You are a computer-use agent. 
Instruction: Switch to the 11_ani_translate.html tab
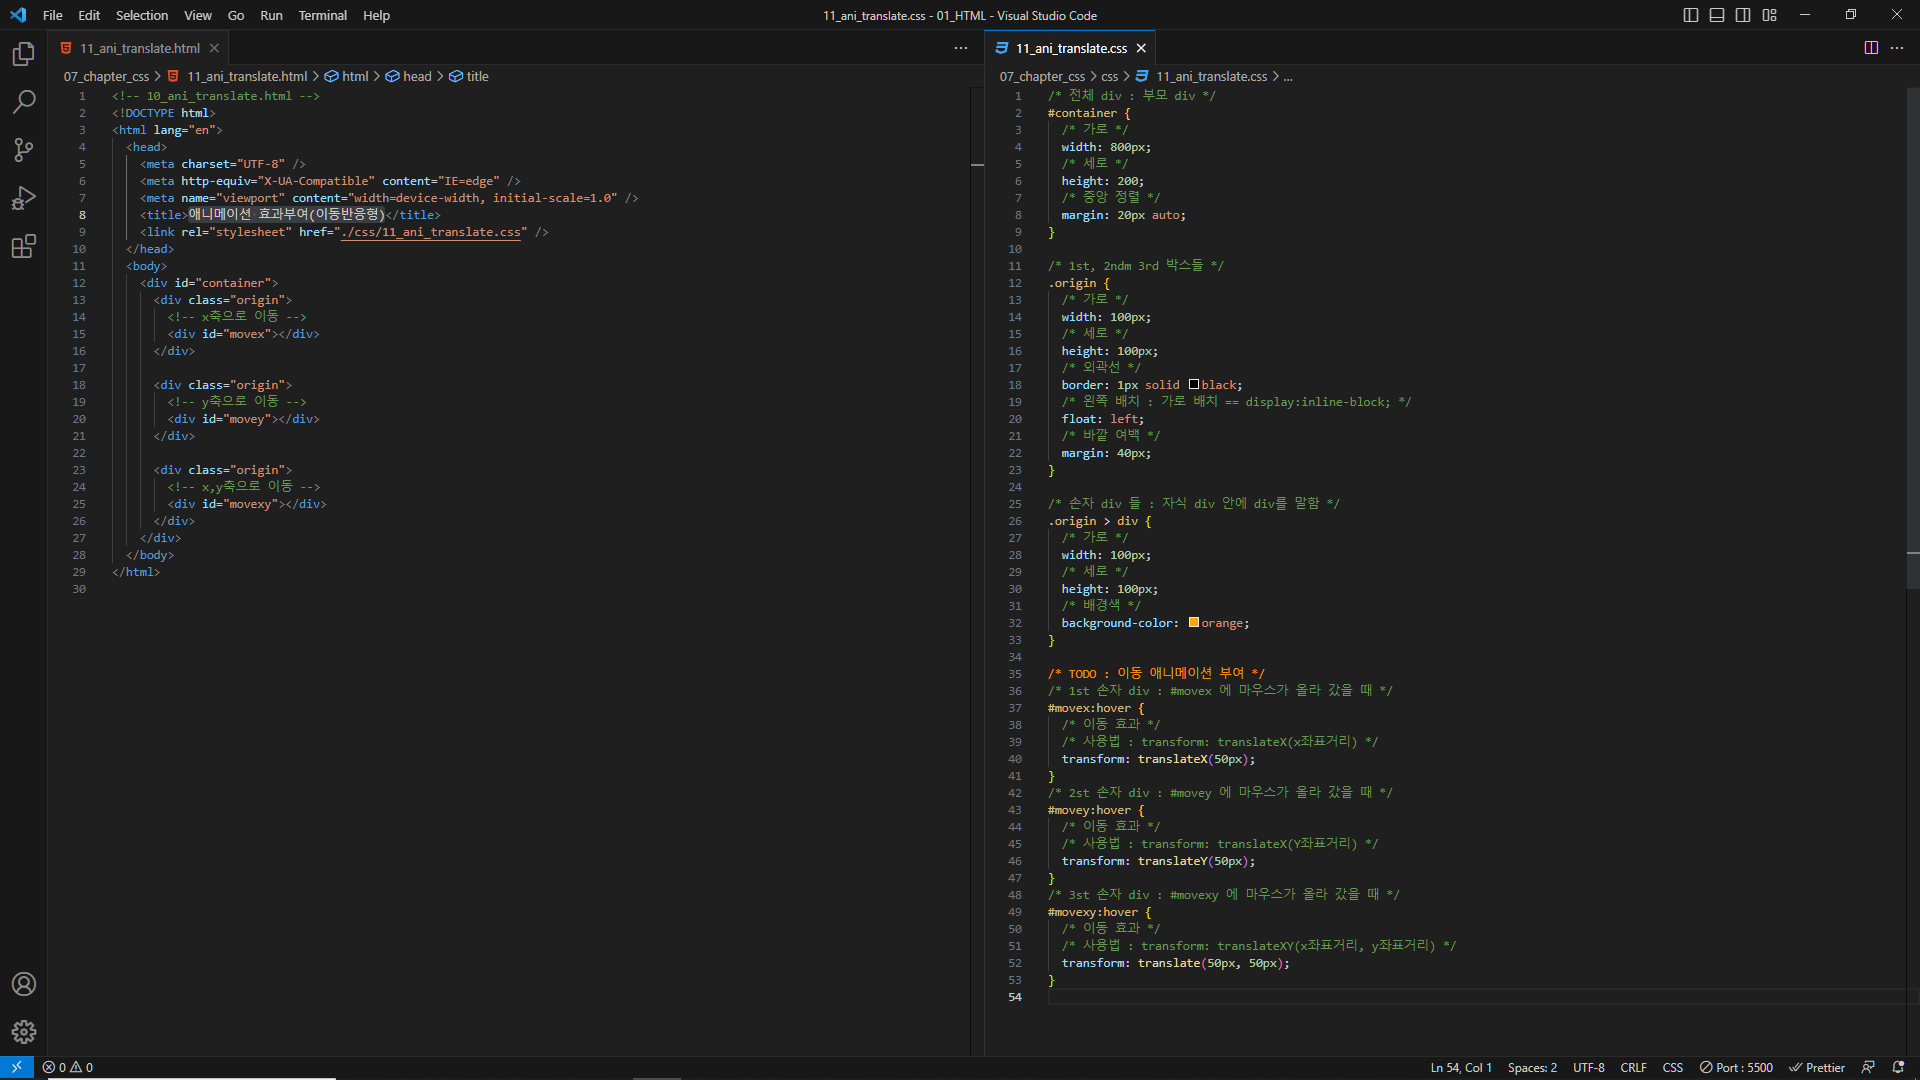coord(140,48)
